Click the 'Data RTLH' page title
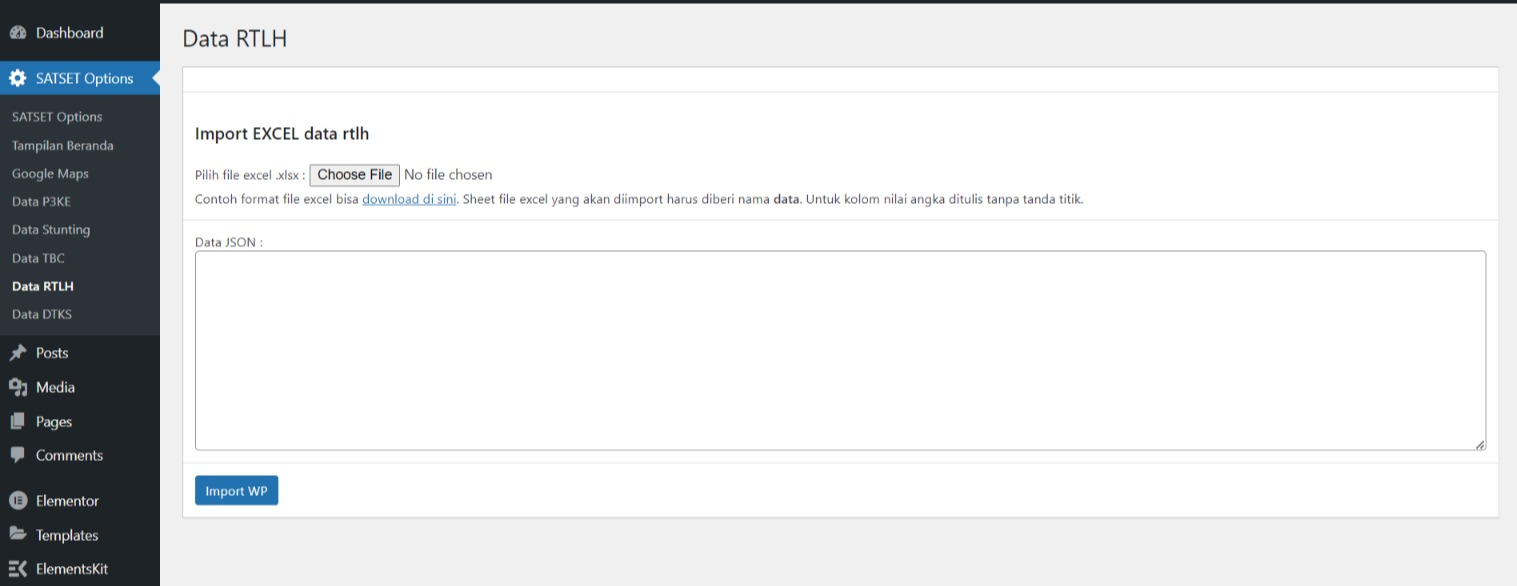 click(x=235, y=39)
